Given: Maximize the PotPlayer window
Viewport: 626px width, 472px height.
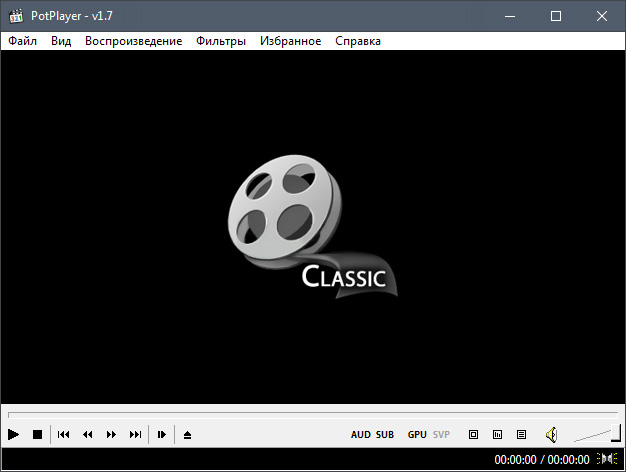Looking at the screenshot, I should click(x=556, y=16).
